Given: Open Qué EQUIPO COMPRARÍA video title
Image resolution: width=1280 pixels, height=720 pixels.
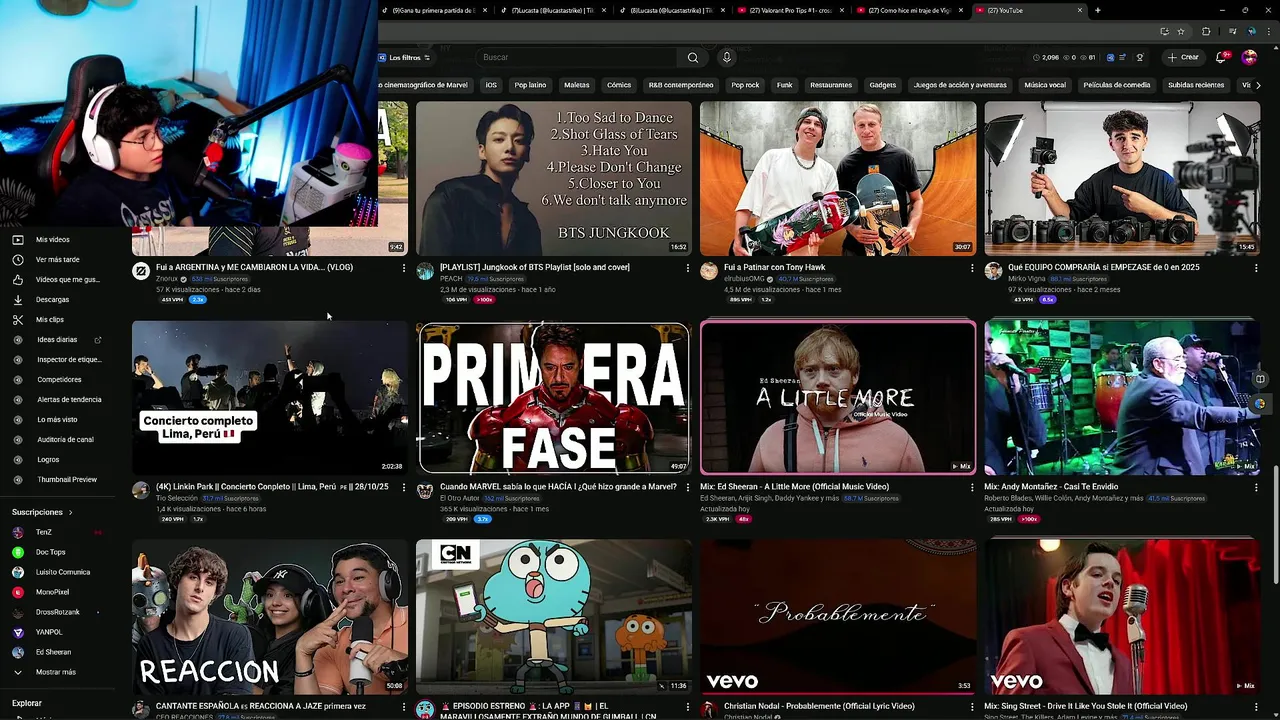Looking at the screenshot, I should click(x=1104, y=268).
